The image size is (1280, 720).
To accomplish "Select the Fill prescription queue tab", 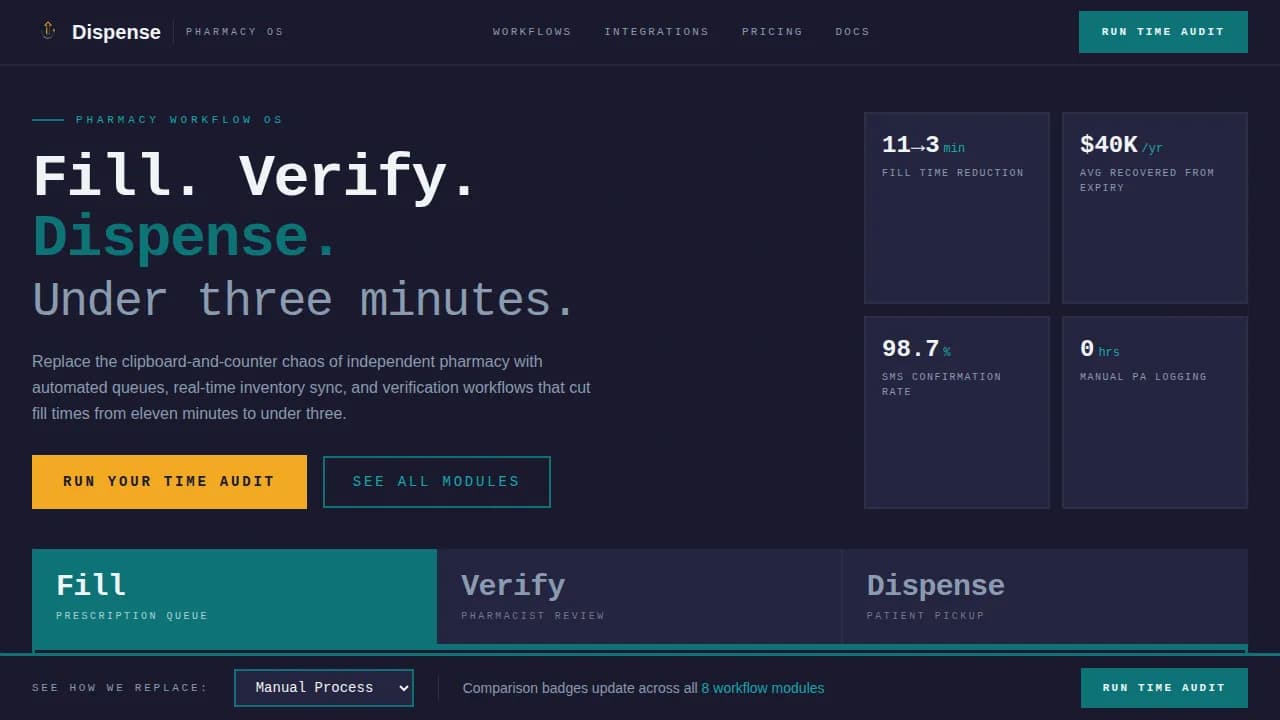I will 234,597.
